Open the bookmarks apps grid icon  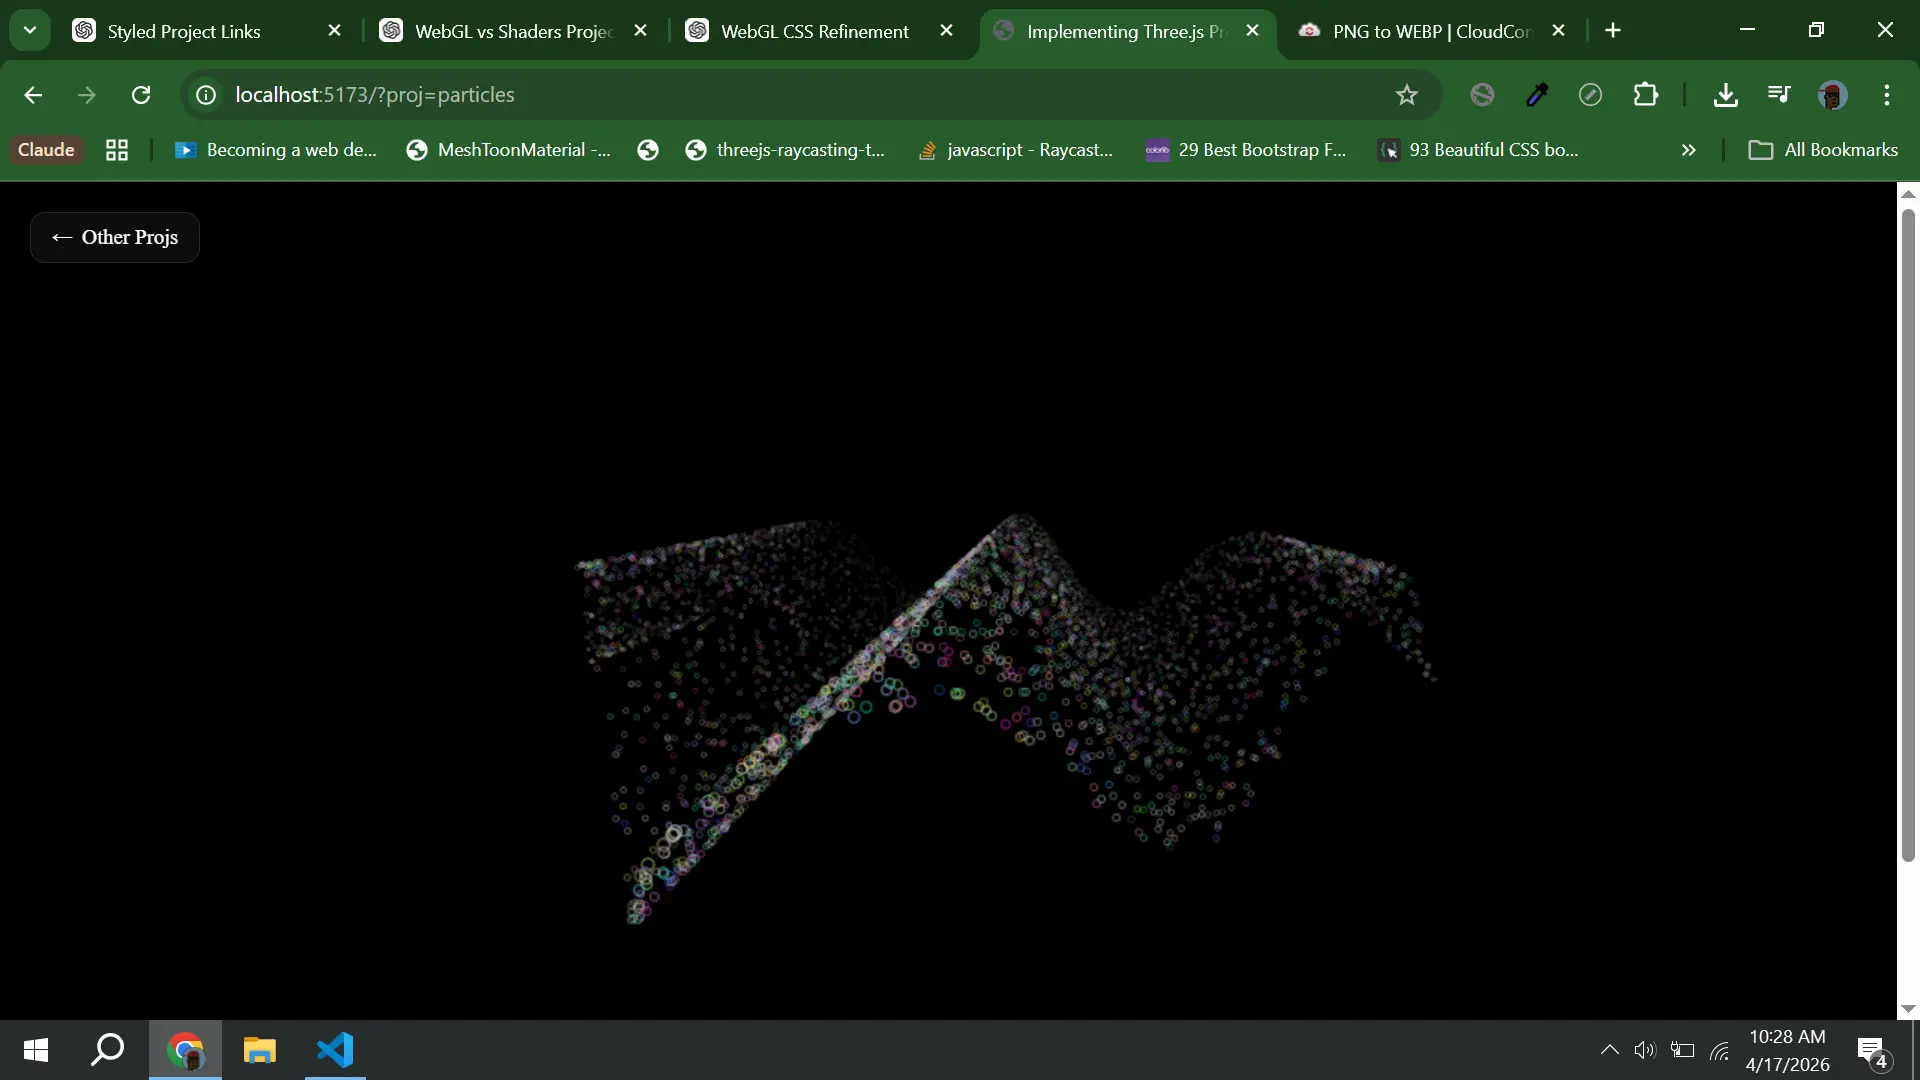point(117,150)
